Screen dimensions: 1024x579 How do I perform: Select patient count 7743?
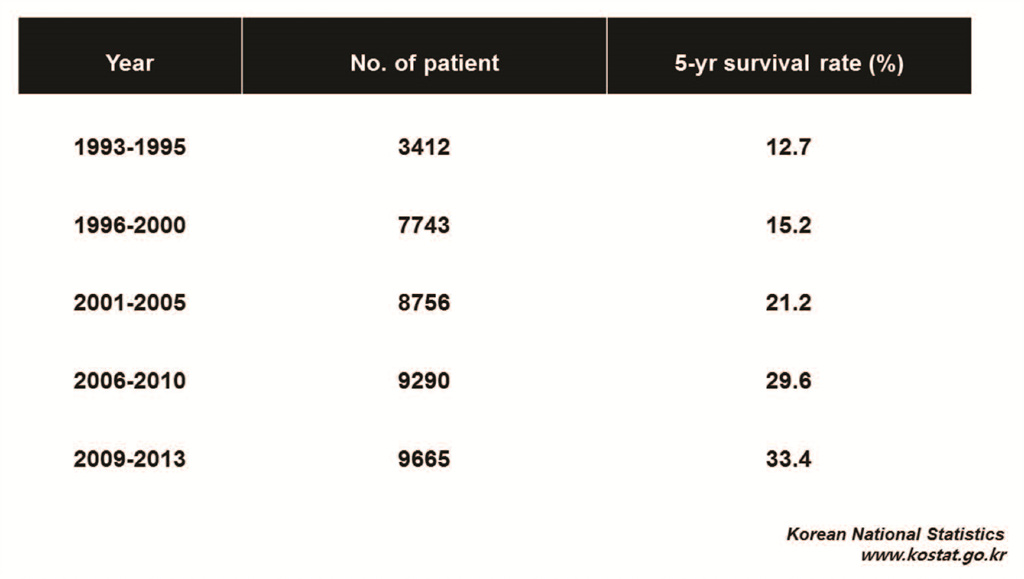pyautogui.click(x=424, y=226)
